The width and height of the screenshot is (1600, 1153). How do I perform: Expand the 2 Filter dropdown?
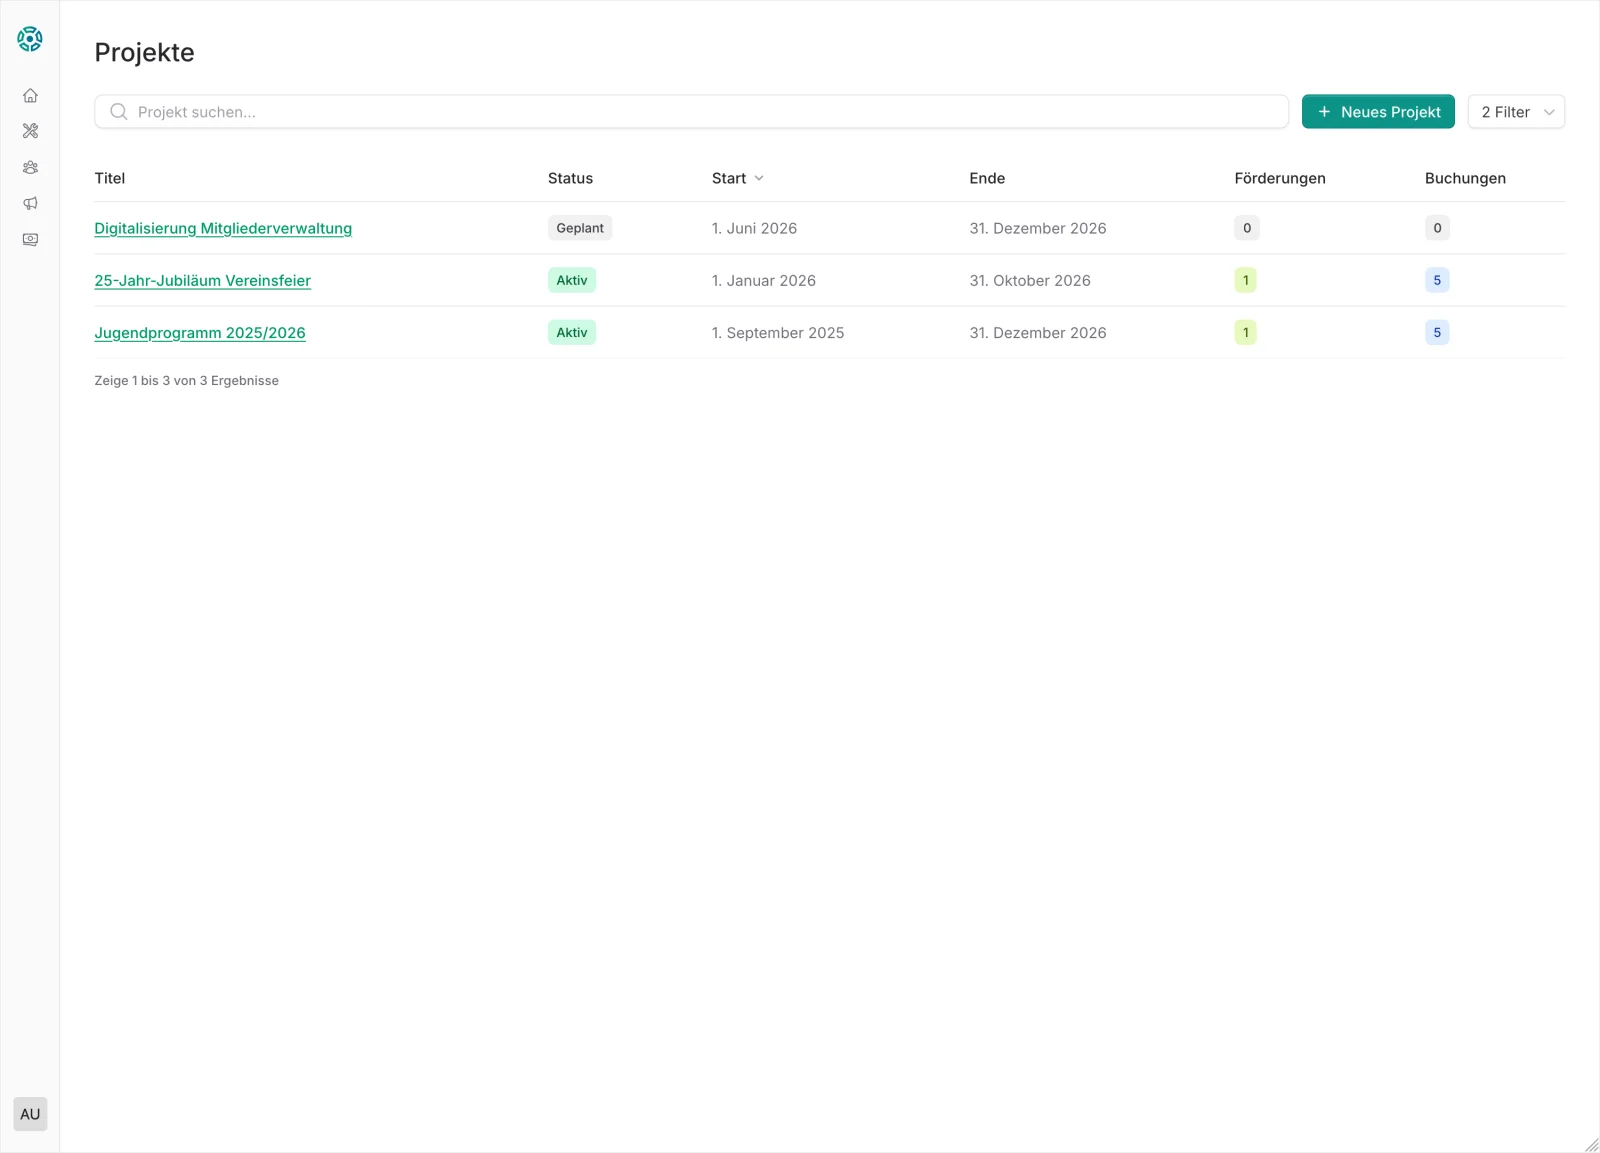point(1516,112)
